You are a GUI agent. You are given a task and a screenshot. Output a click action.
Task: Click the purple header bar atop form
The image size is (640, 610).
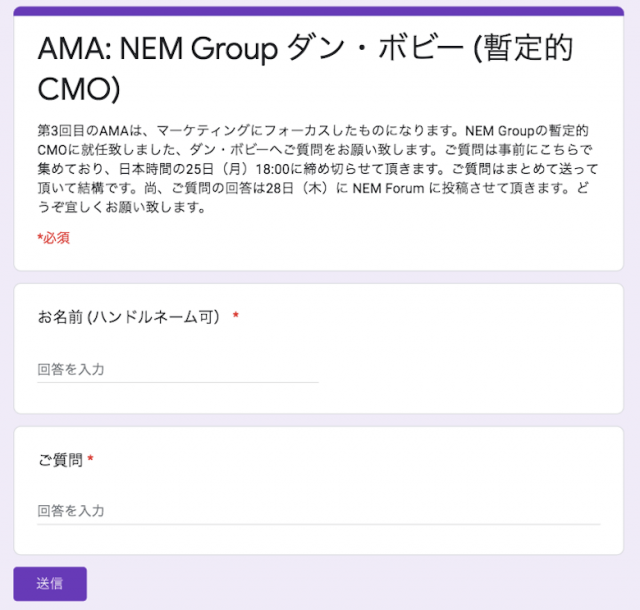click(318, 11)
